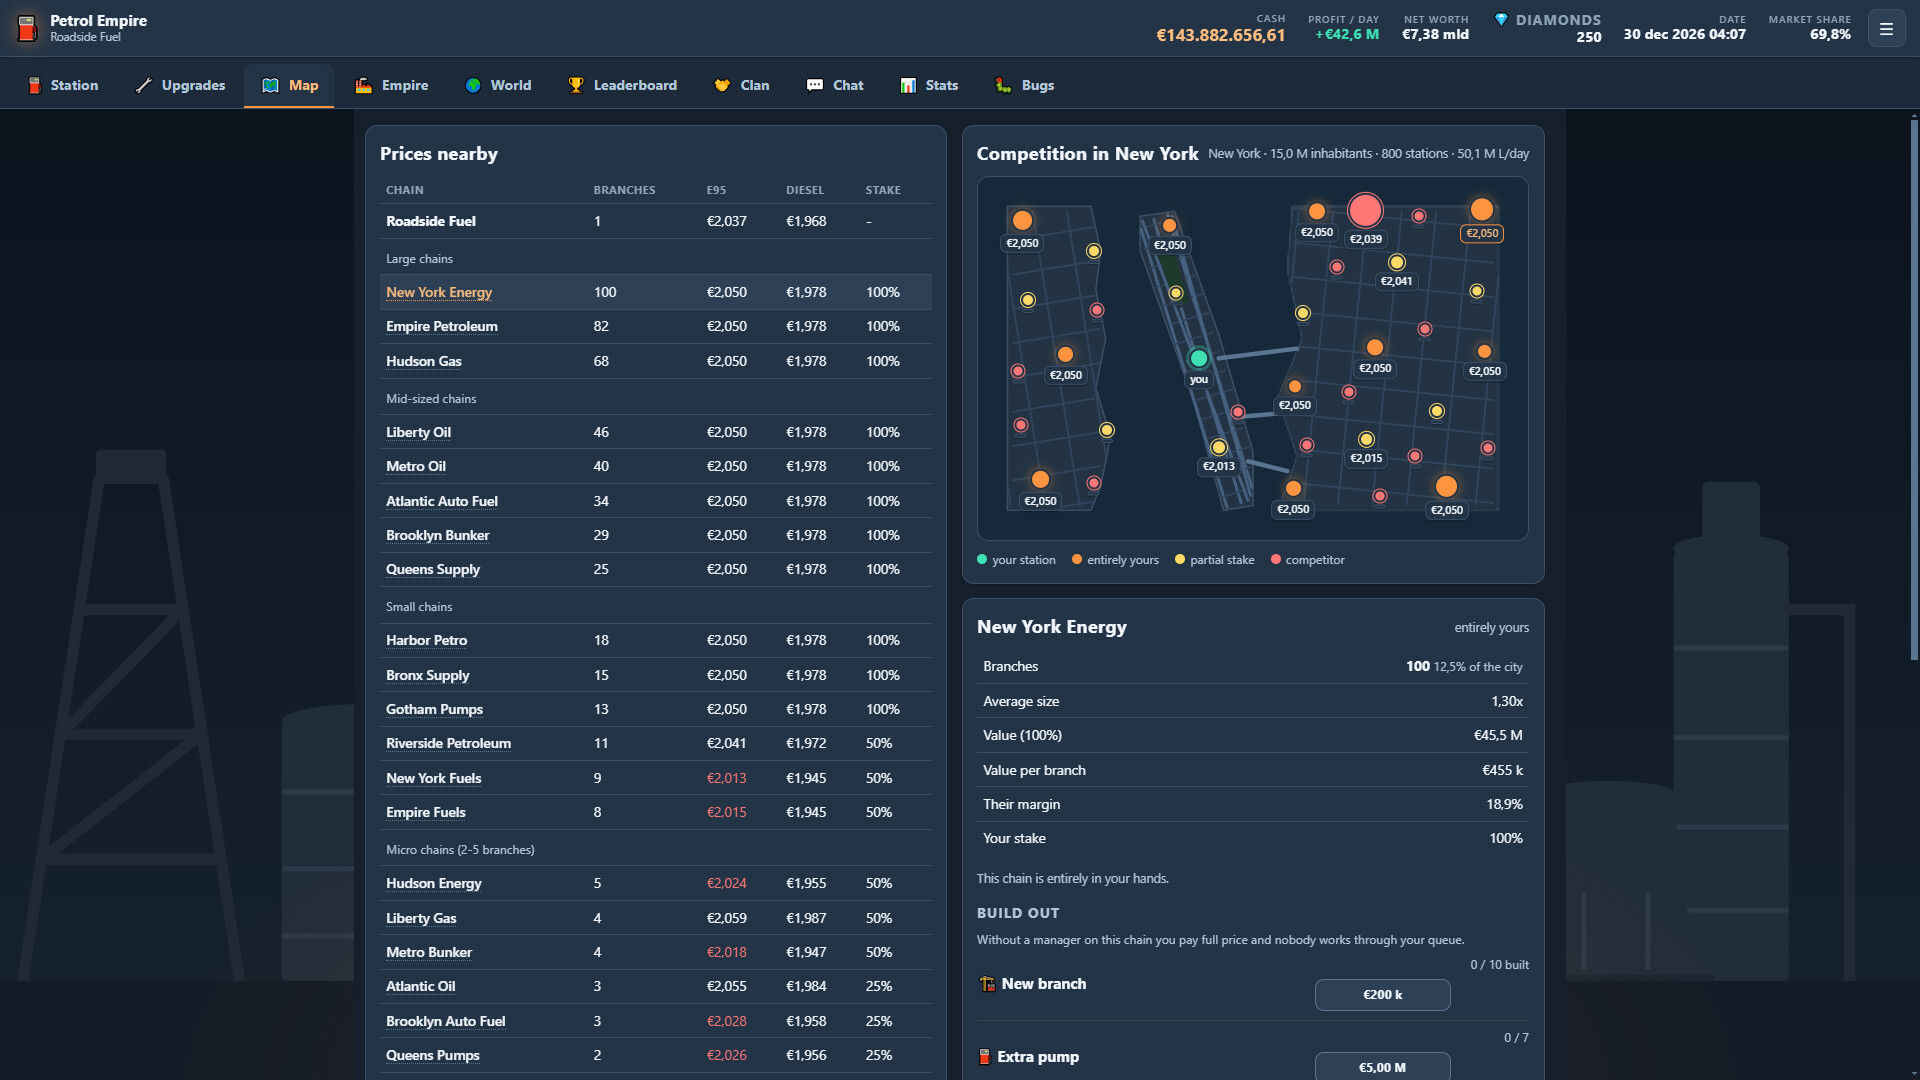Click the Leaderboard trophy icon
This screenshot has height=1080, width=1920.
[x=576, y=85]
